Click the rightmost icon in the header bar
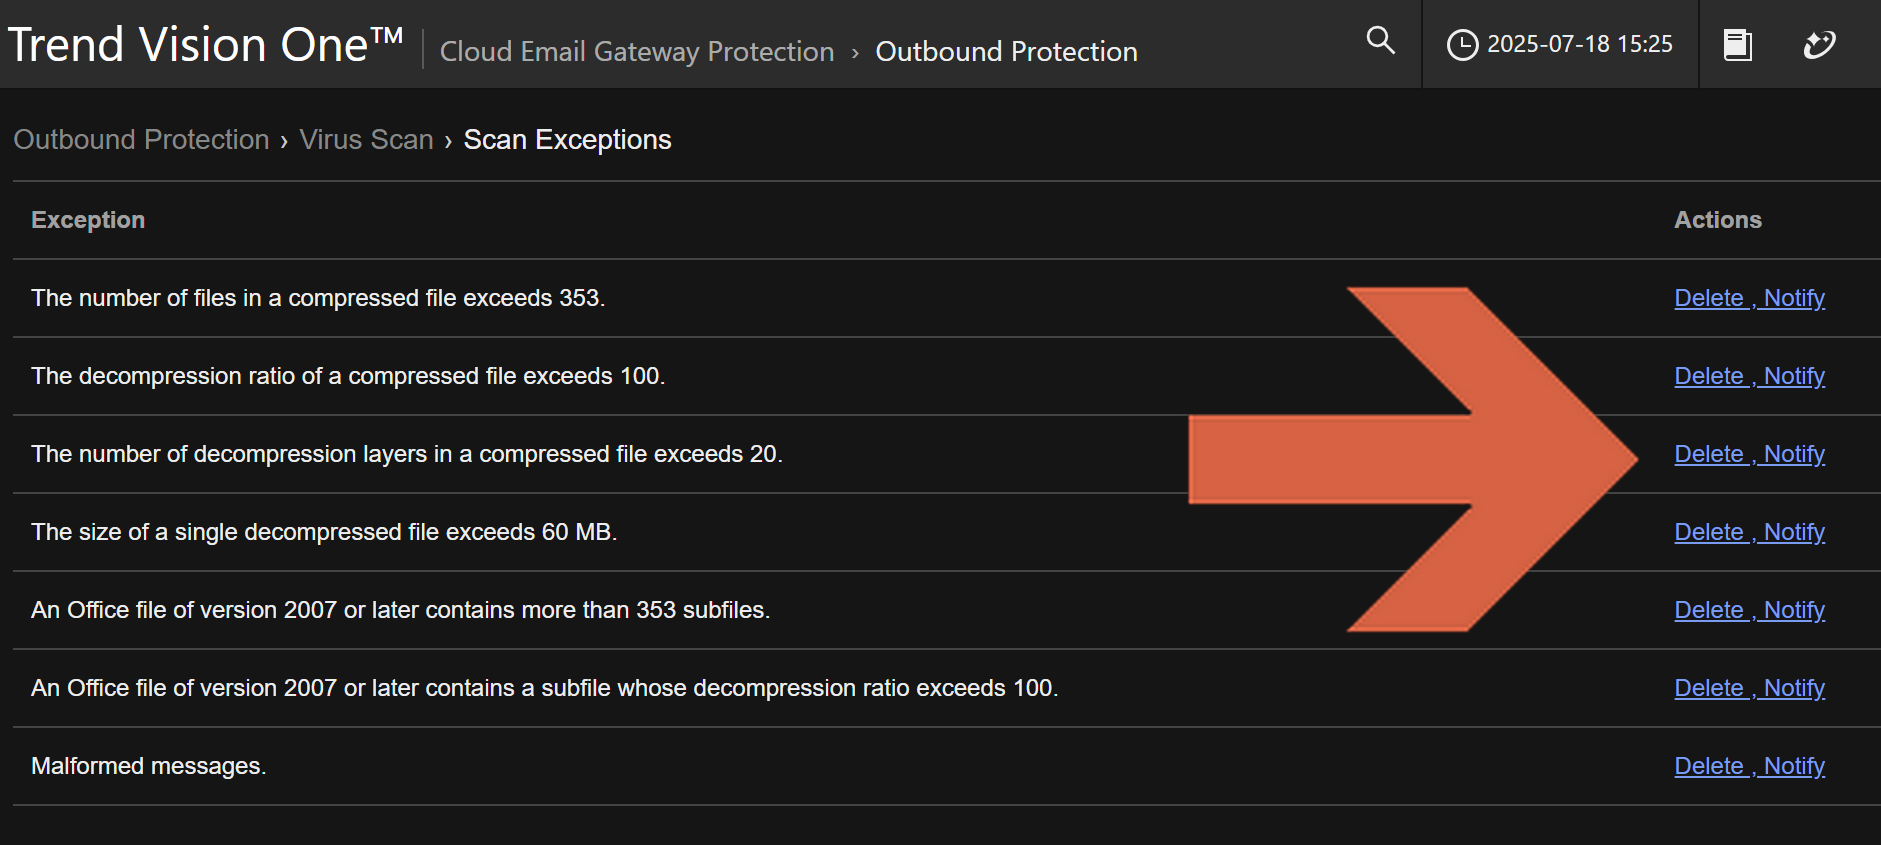1881x845 pixels. pyautogui.click(x=1819, y=45)
